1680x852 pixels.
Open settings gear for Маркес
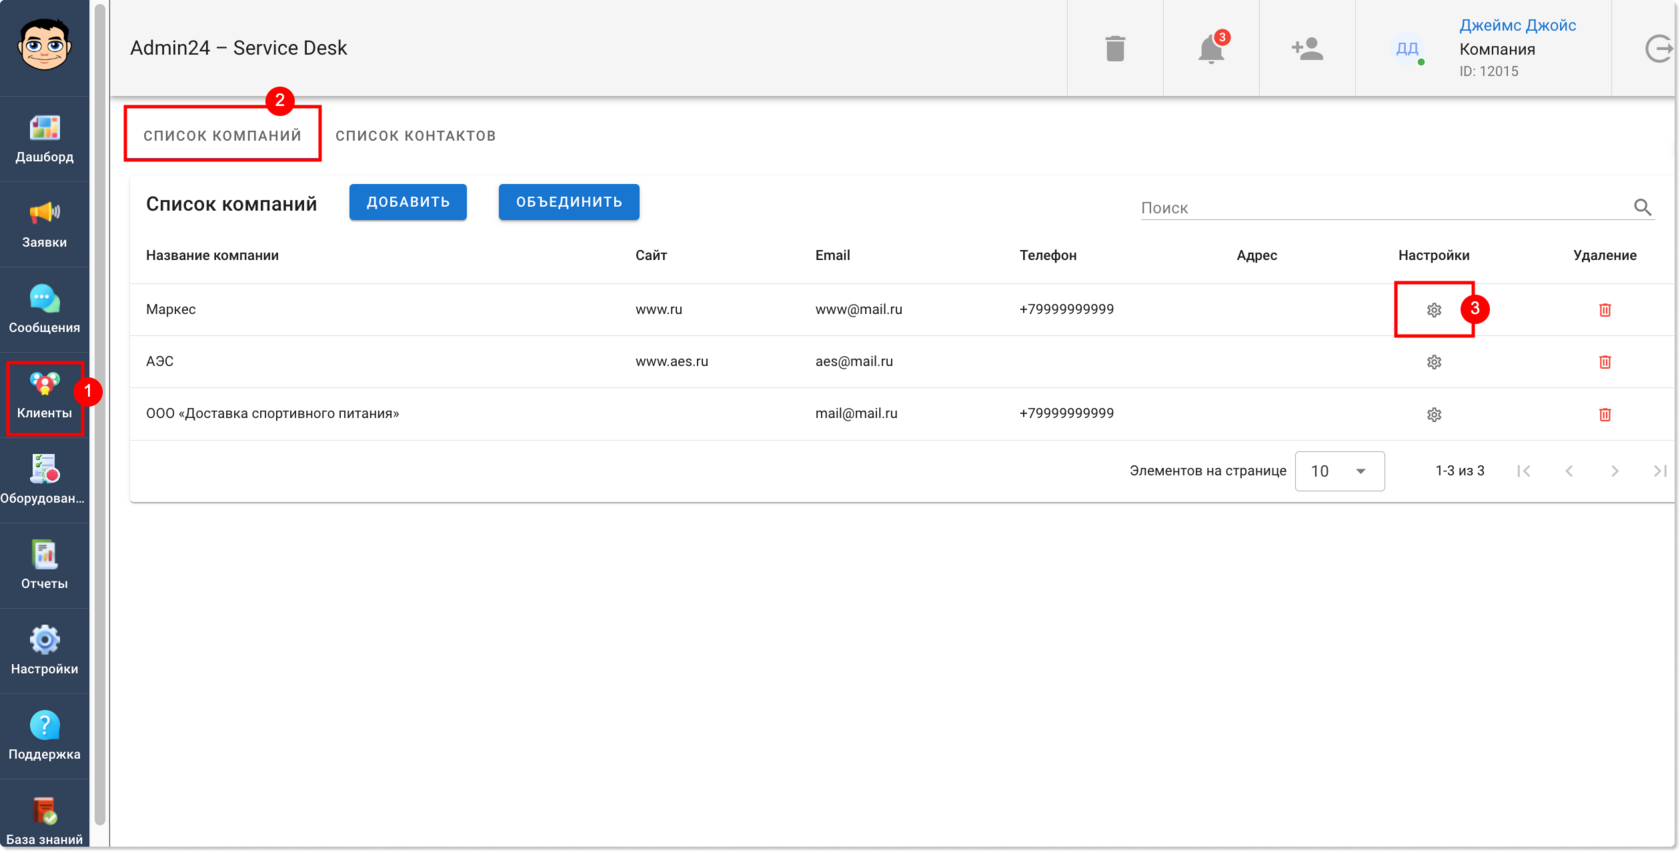coord(1434,310)
